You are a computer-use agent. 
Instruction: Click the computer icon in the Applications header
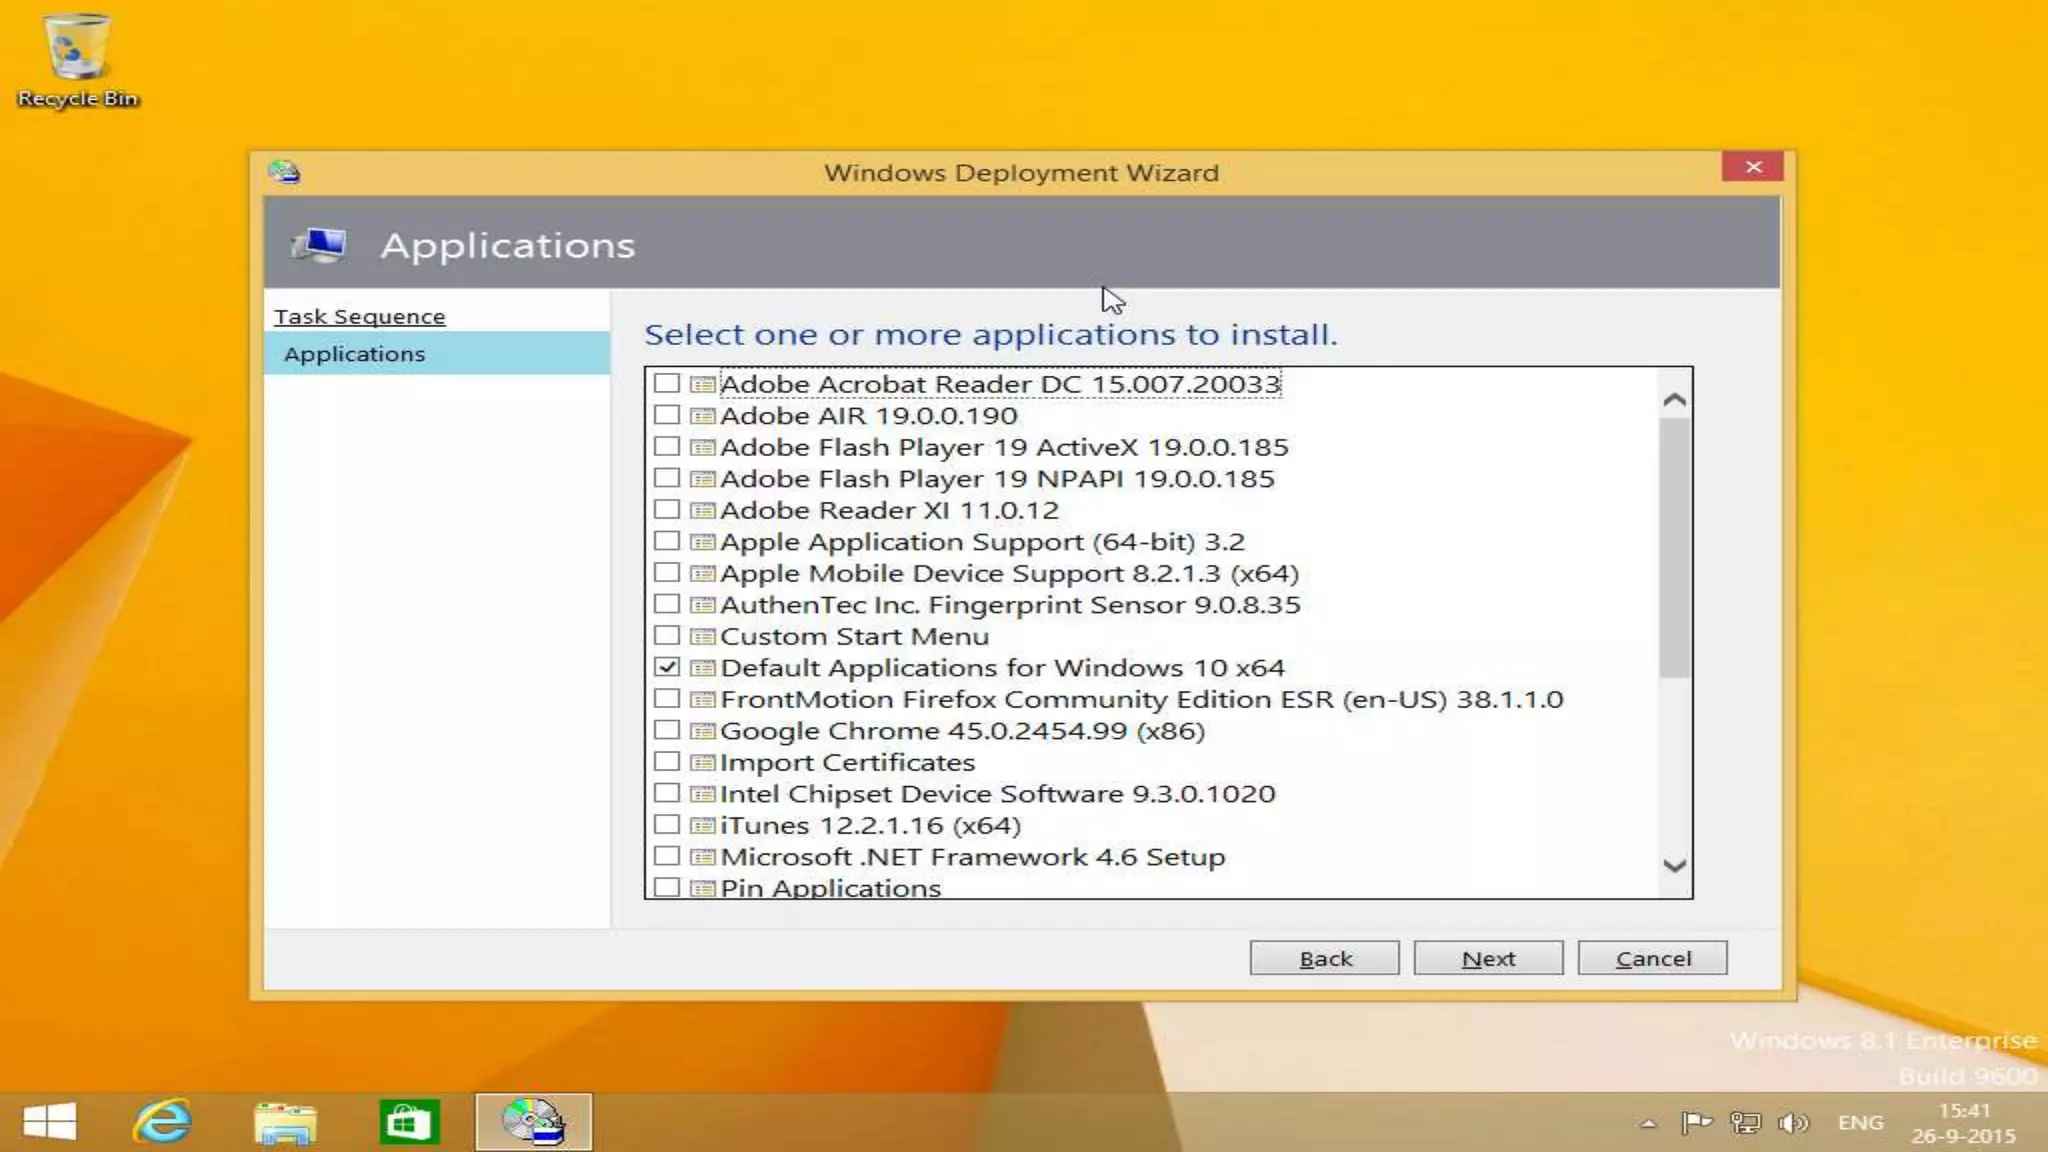point(318,244)
